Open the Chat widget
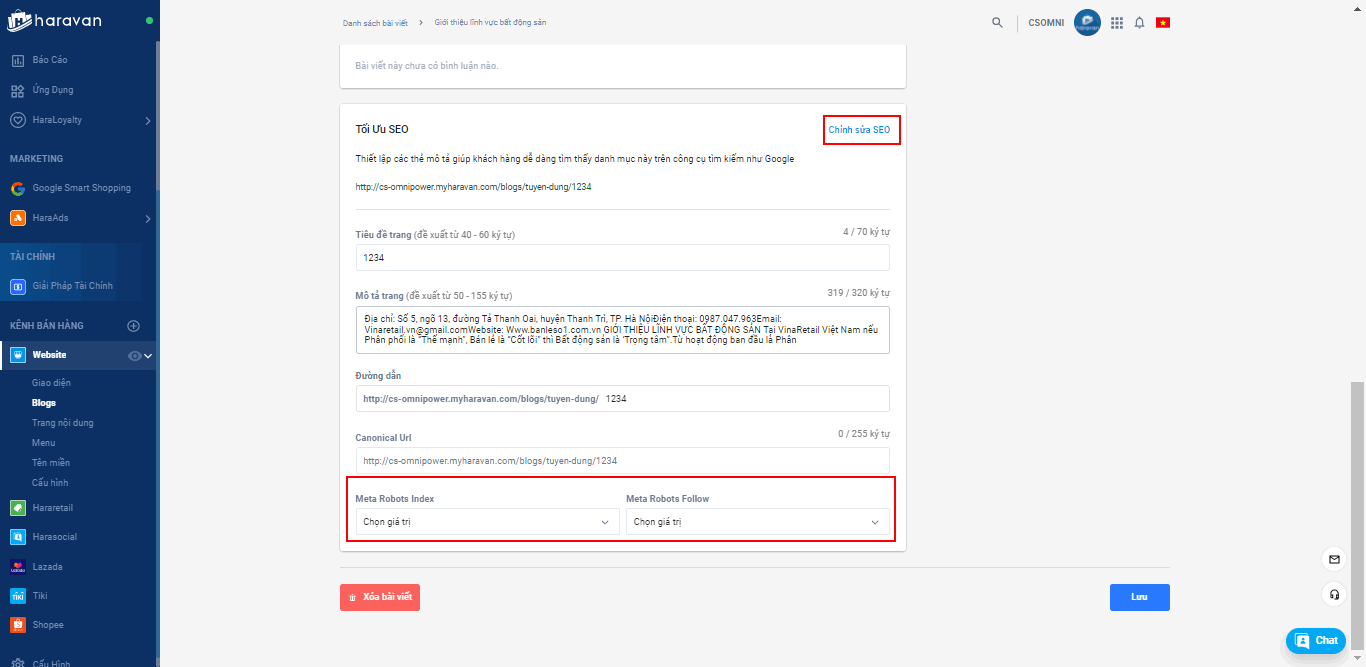The height and width of the screenshot is (667, 1366). pos(1315,640)
